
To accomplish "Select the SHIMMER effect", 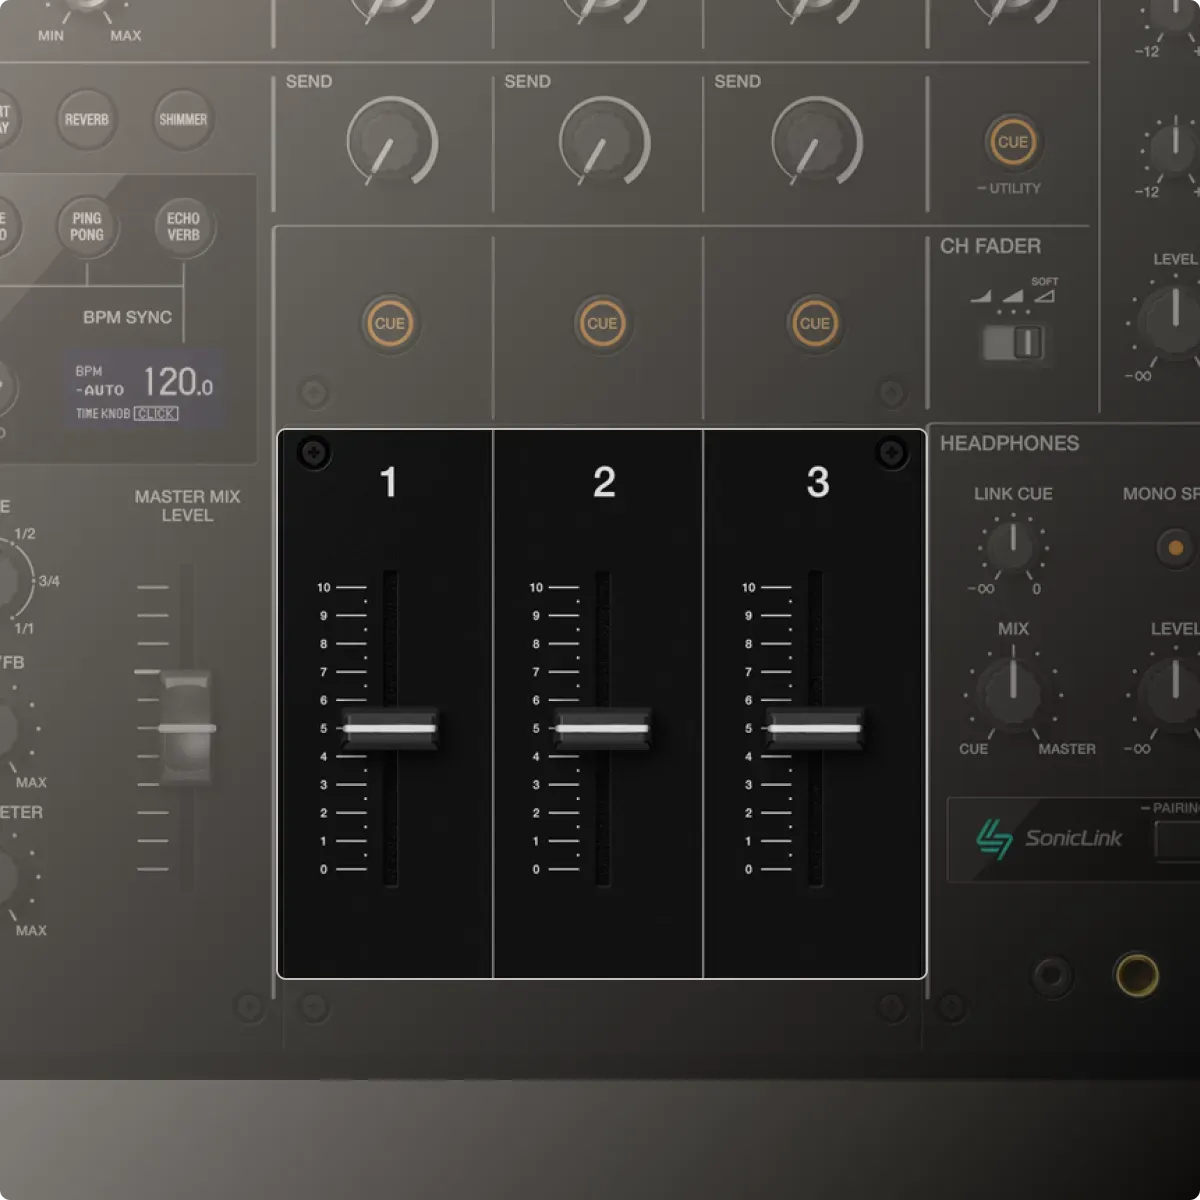I will 182,119.
